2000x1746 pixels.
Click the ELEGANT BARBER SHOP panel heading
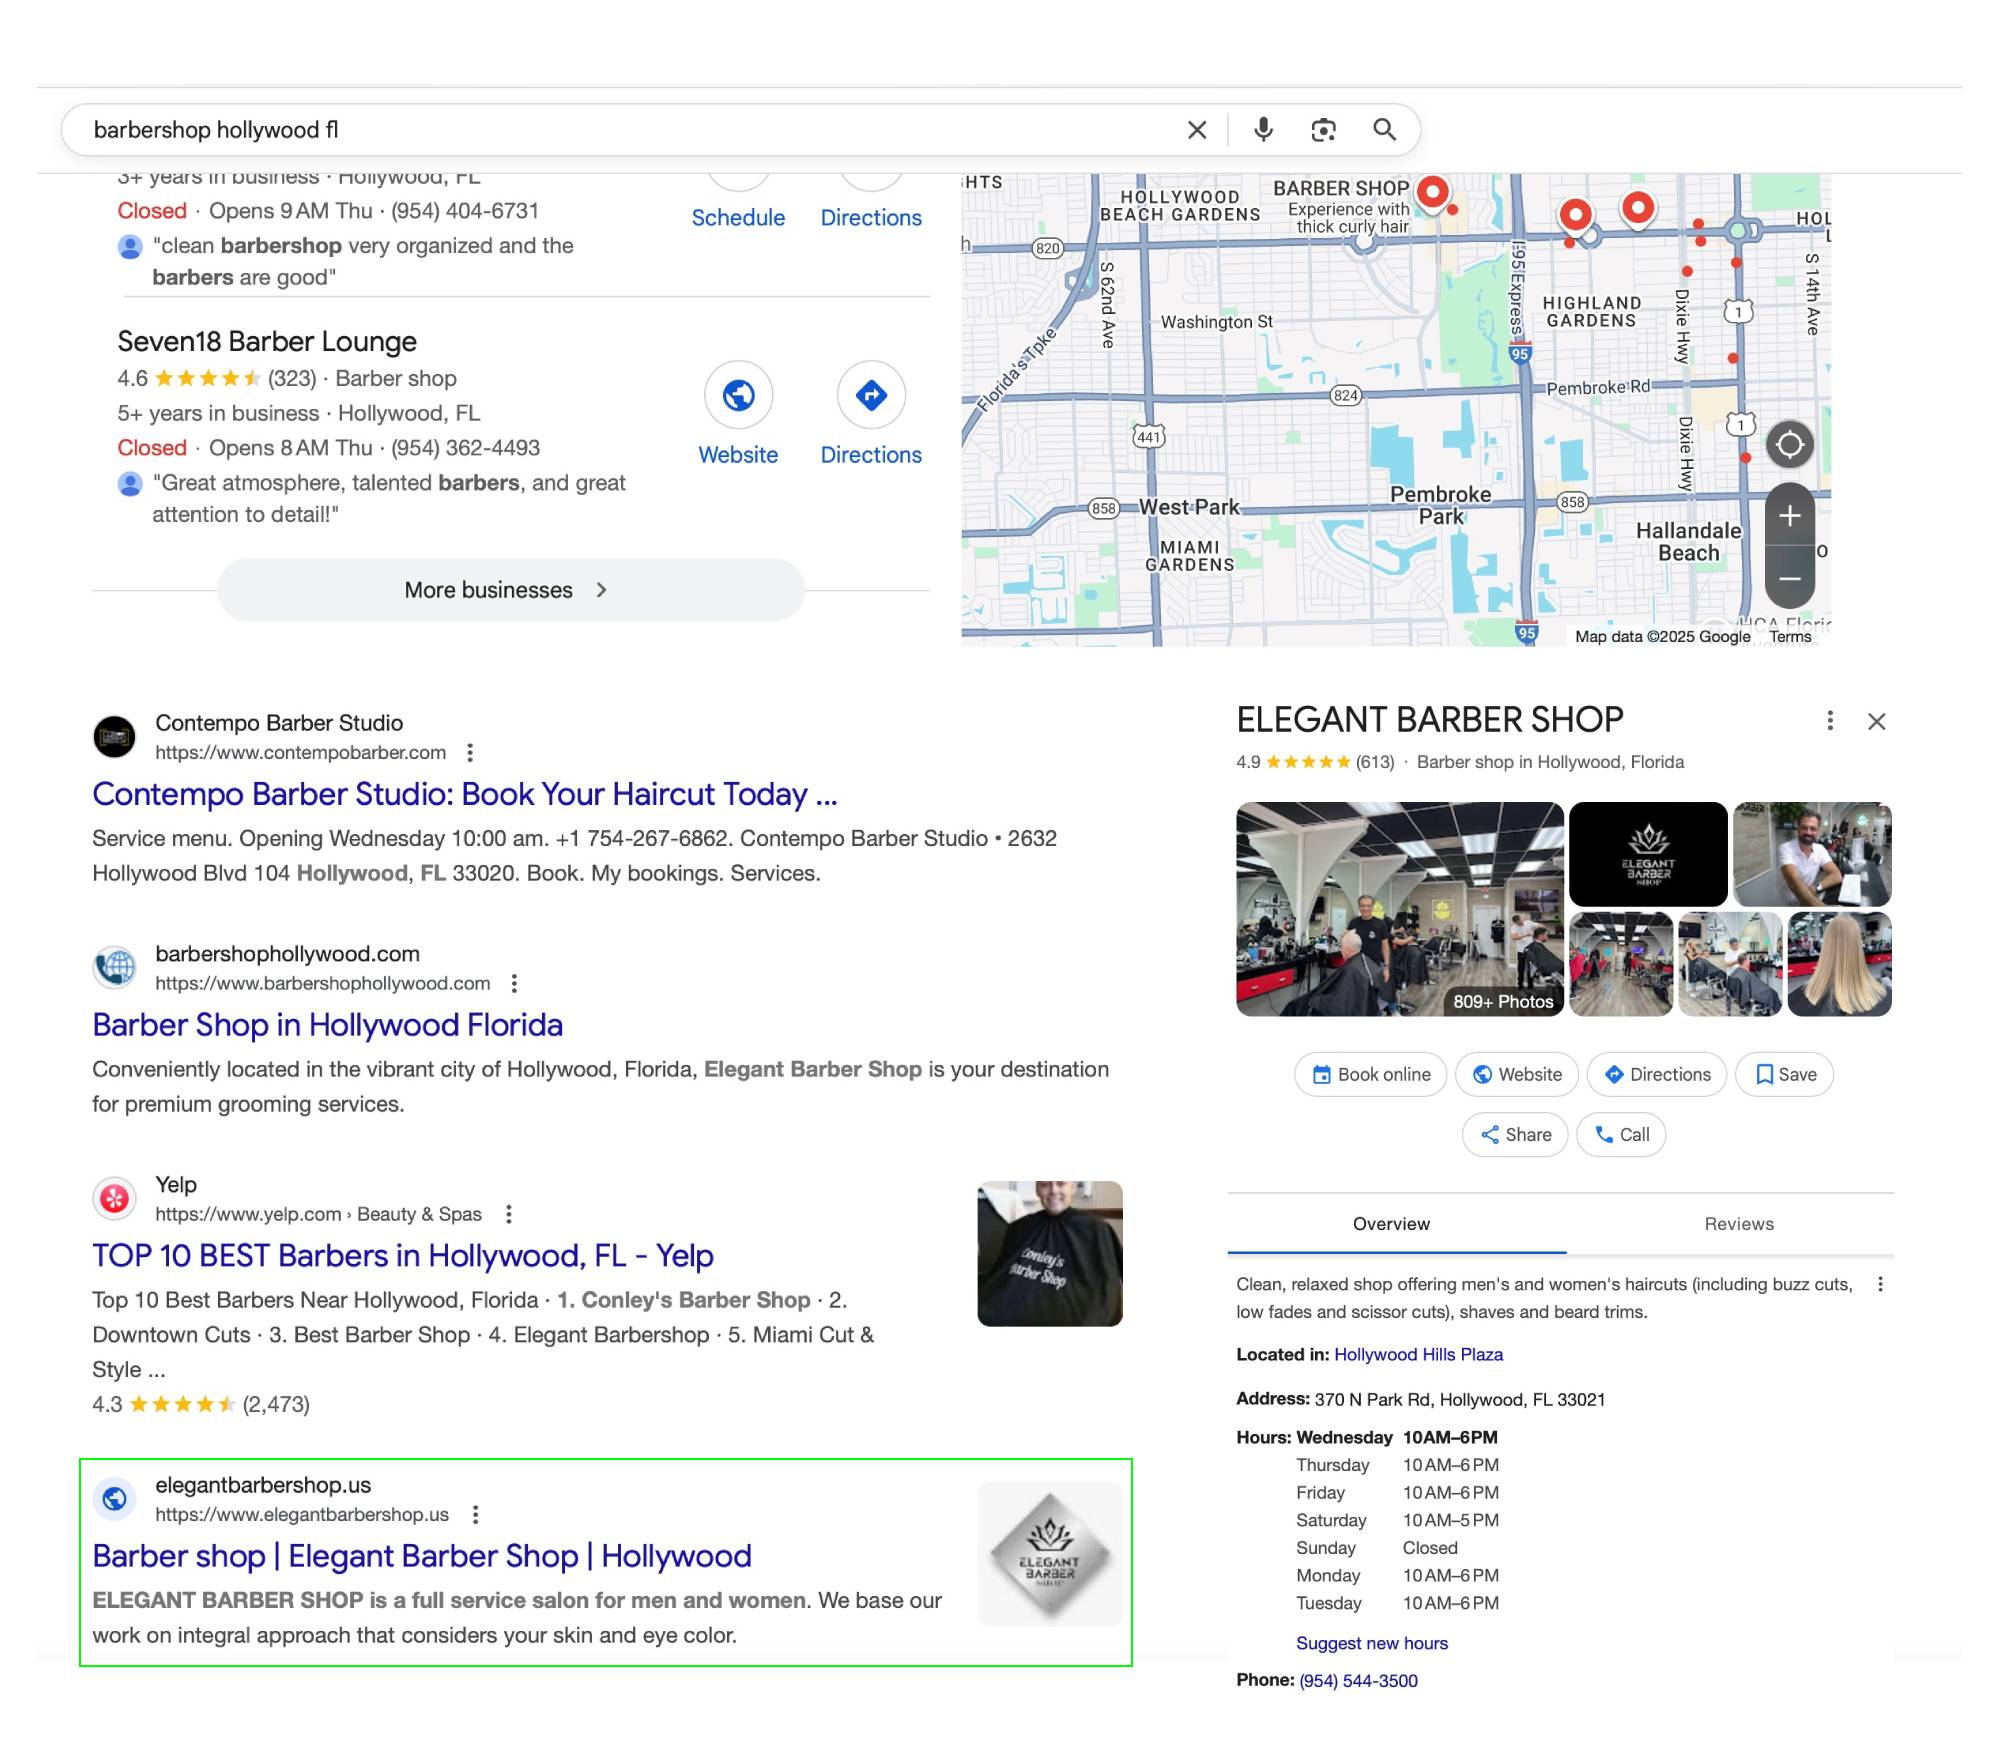tap(1429, 720)
